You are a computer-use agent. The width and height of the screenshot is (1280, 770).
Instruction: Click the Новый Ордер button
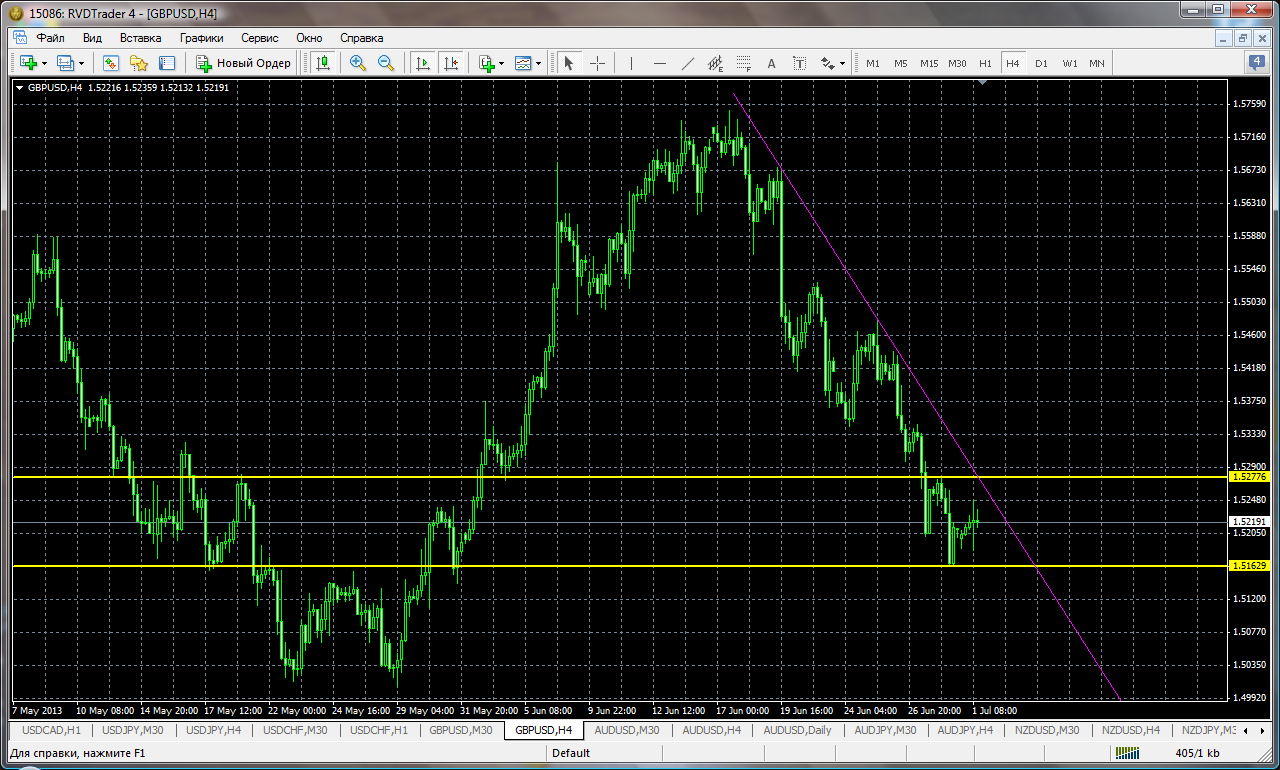click(243, 63)
